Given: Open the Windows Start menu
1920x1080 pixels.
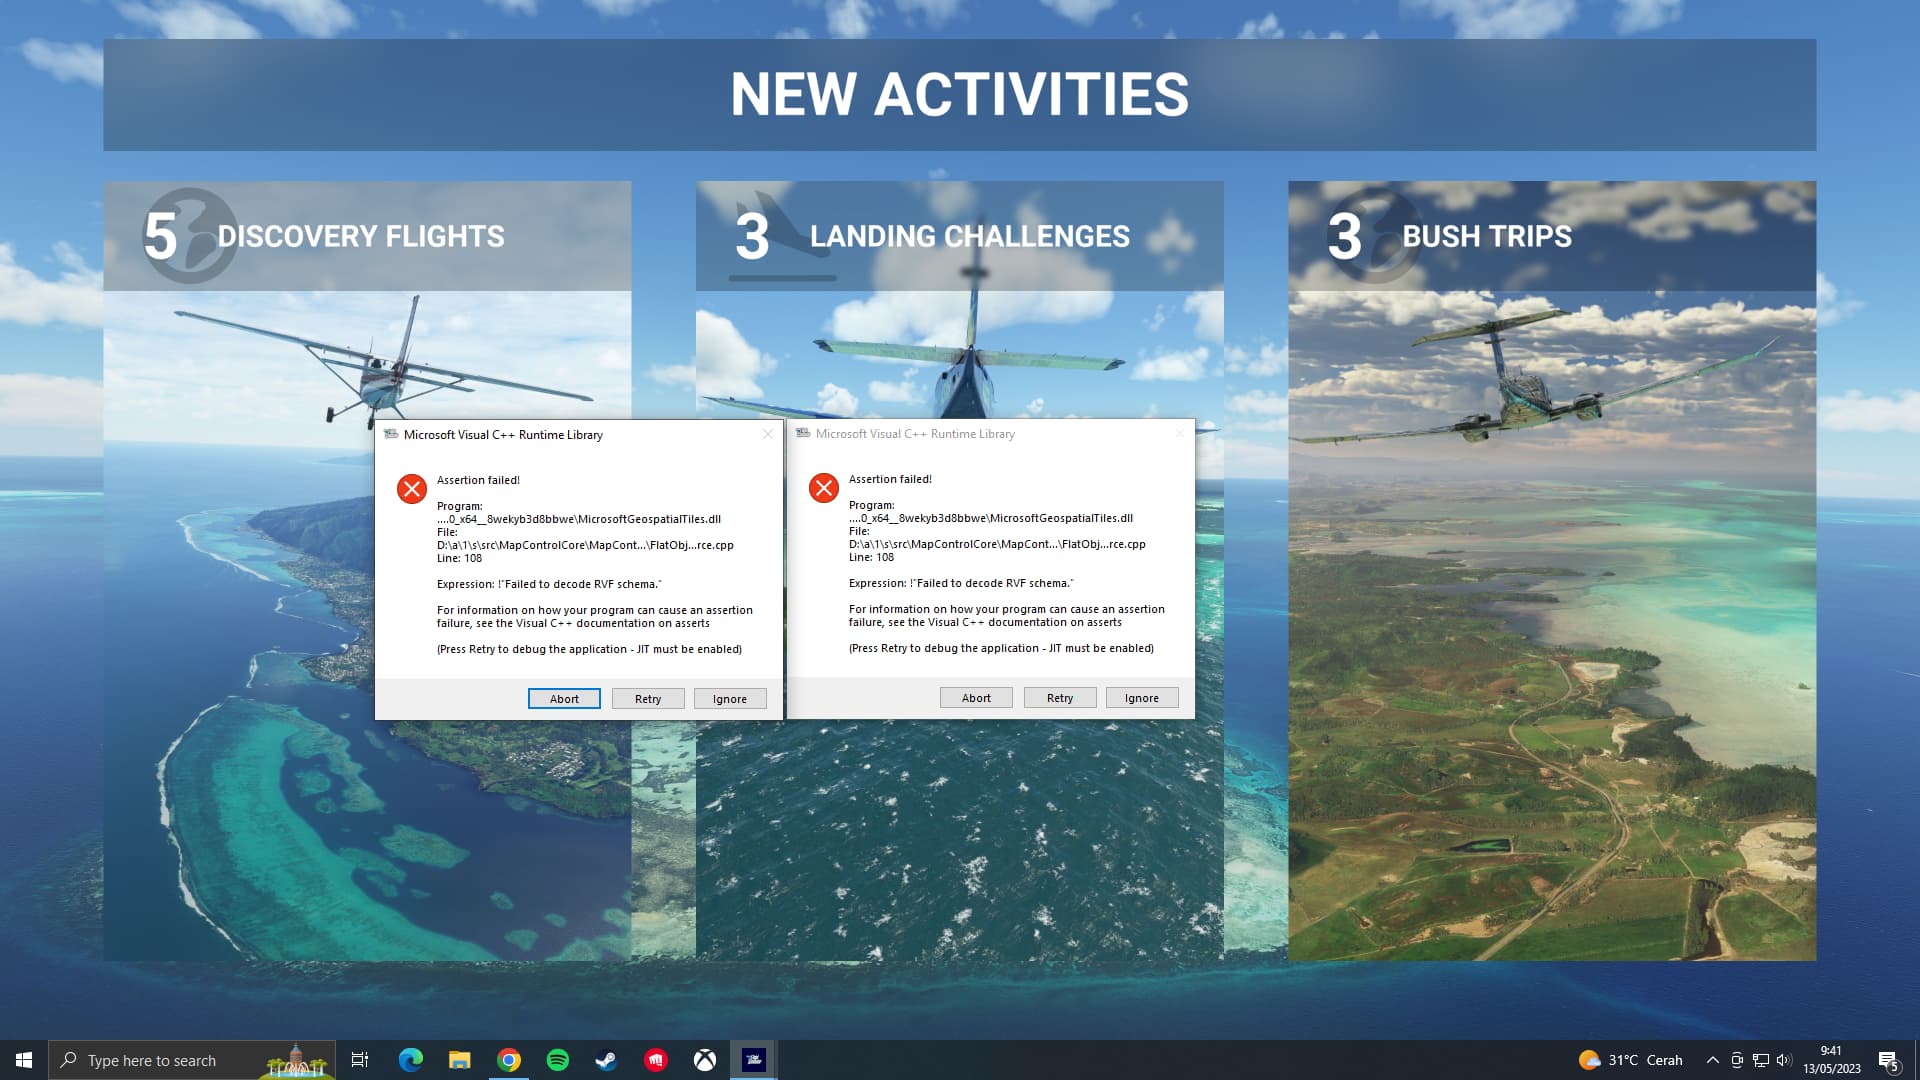Looking at the screenshot, I should point(24,1060).
